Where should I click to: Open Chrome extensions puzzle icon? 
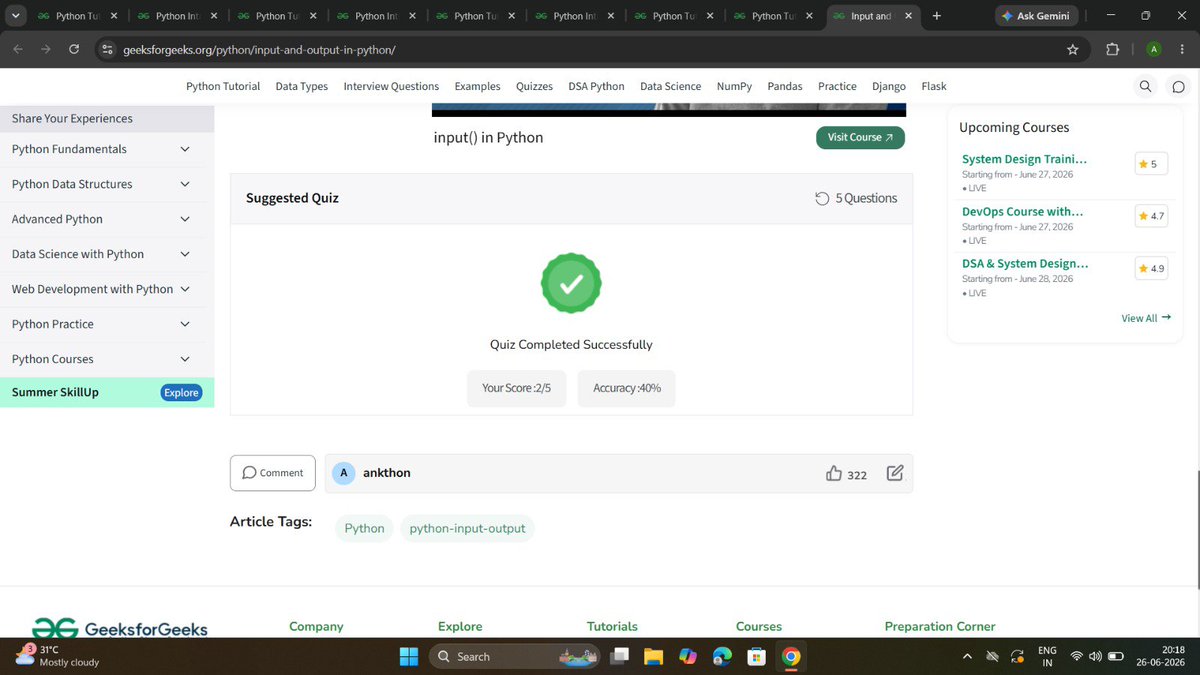tap(1112, 50)
